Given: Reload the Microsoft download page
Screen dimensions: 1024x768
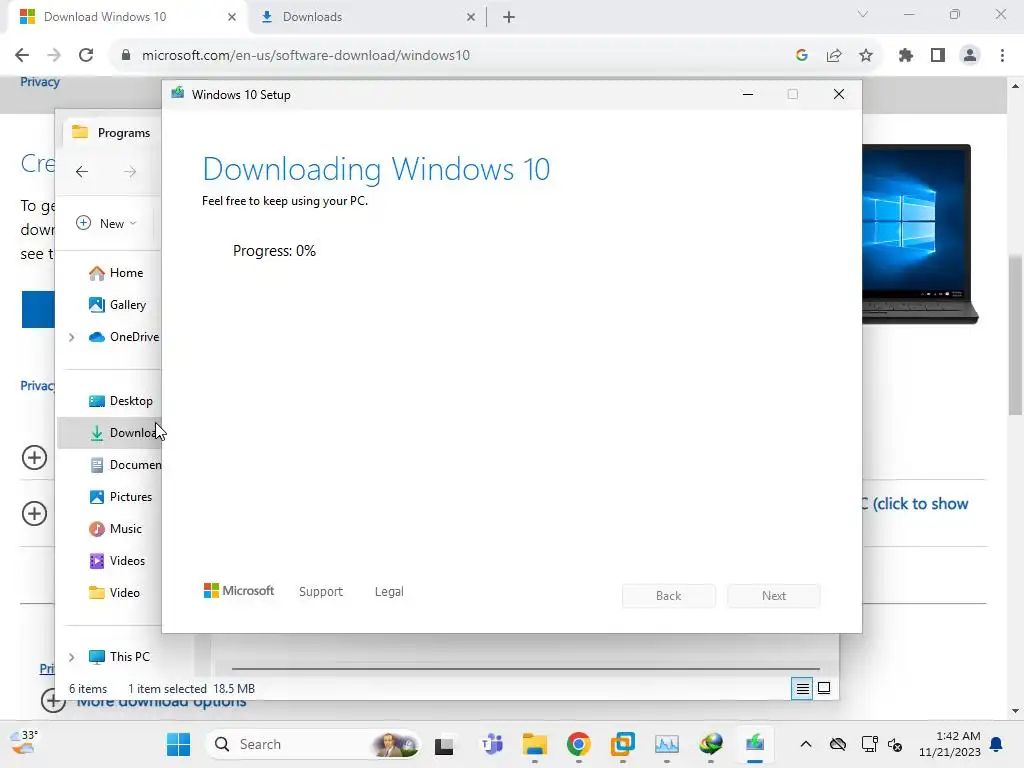Looking at the screenshot, I should pos(86,56).
